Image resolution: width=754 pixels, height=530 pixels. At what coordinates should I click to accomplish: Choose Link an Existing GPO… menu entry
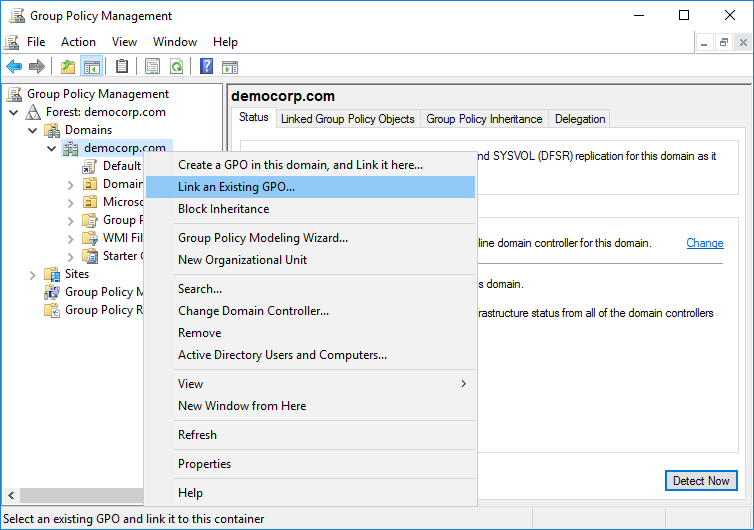pos(236,187)
